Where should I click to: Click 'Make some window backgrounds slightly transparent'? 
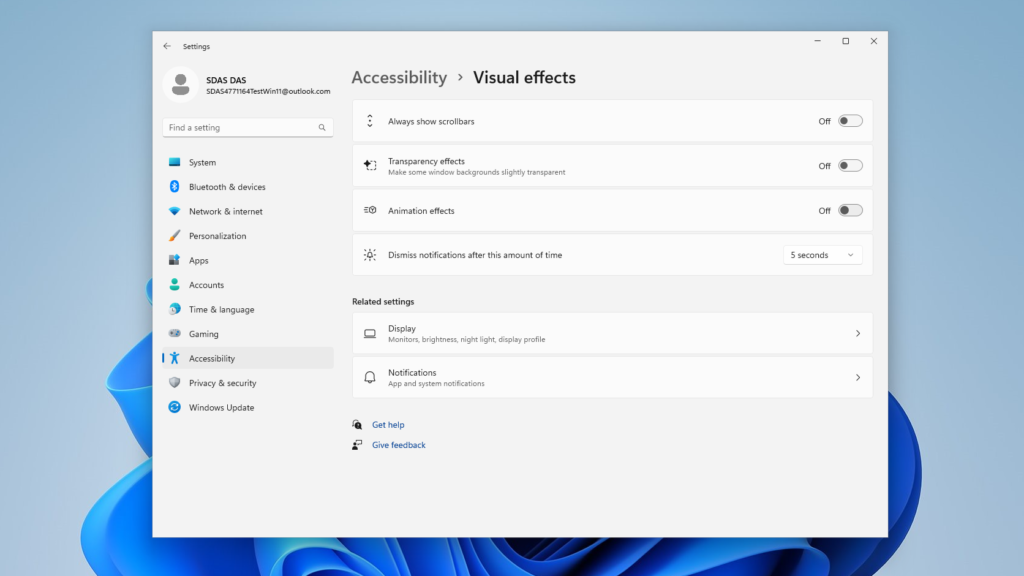(477, 172)
